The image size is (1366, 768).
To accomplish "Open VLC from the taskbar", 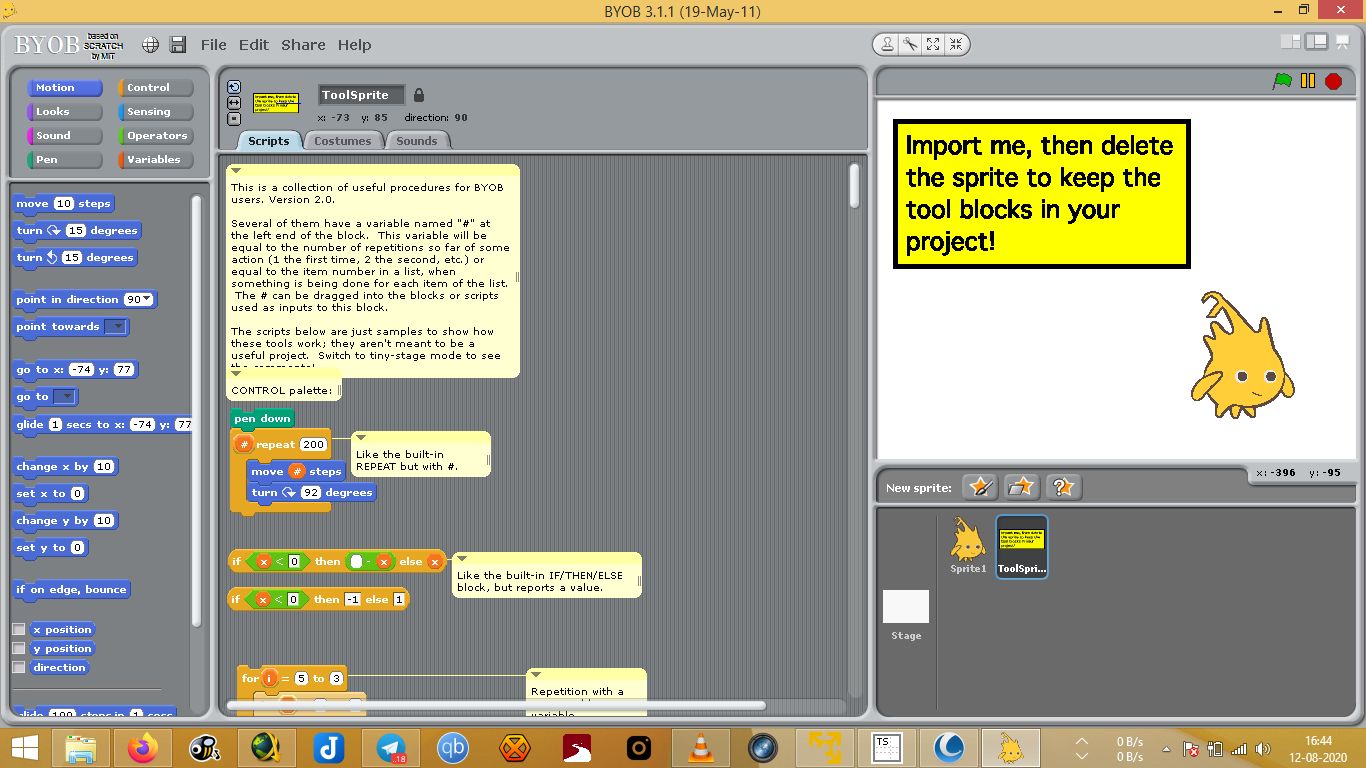I will (701, 747).
